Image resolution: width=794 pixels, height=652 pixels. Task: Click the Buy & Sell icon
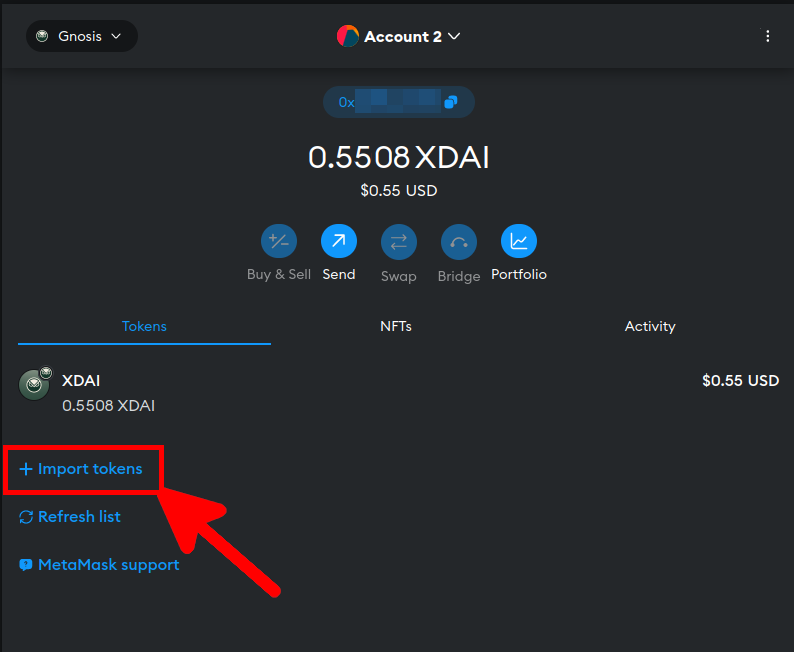coord(279,241)
